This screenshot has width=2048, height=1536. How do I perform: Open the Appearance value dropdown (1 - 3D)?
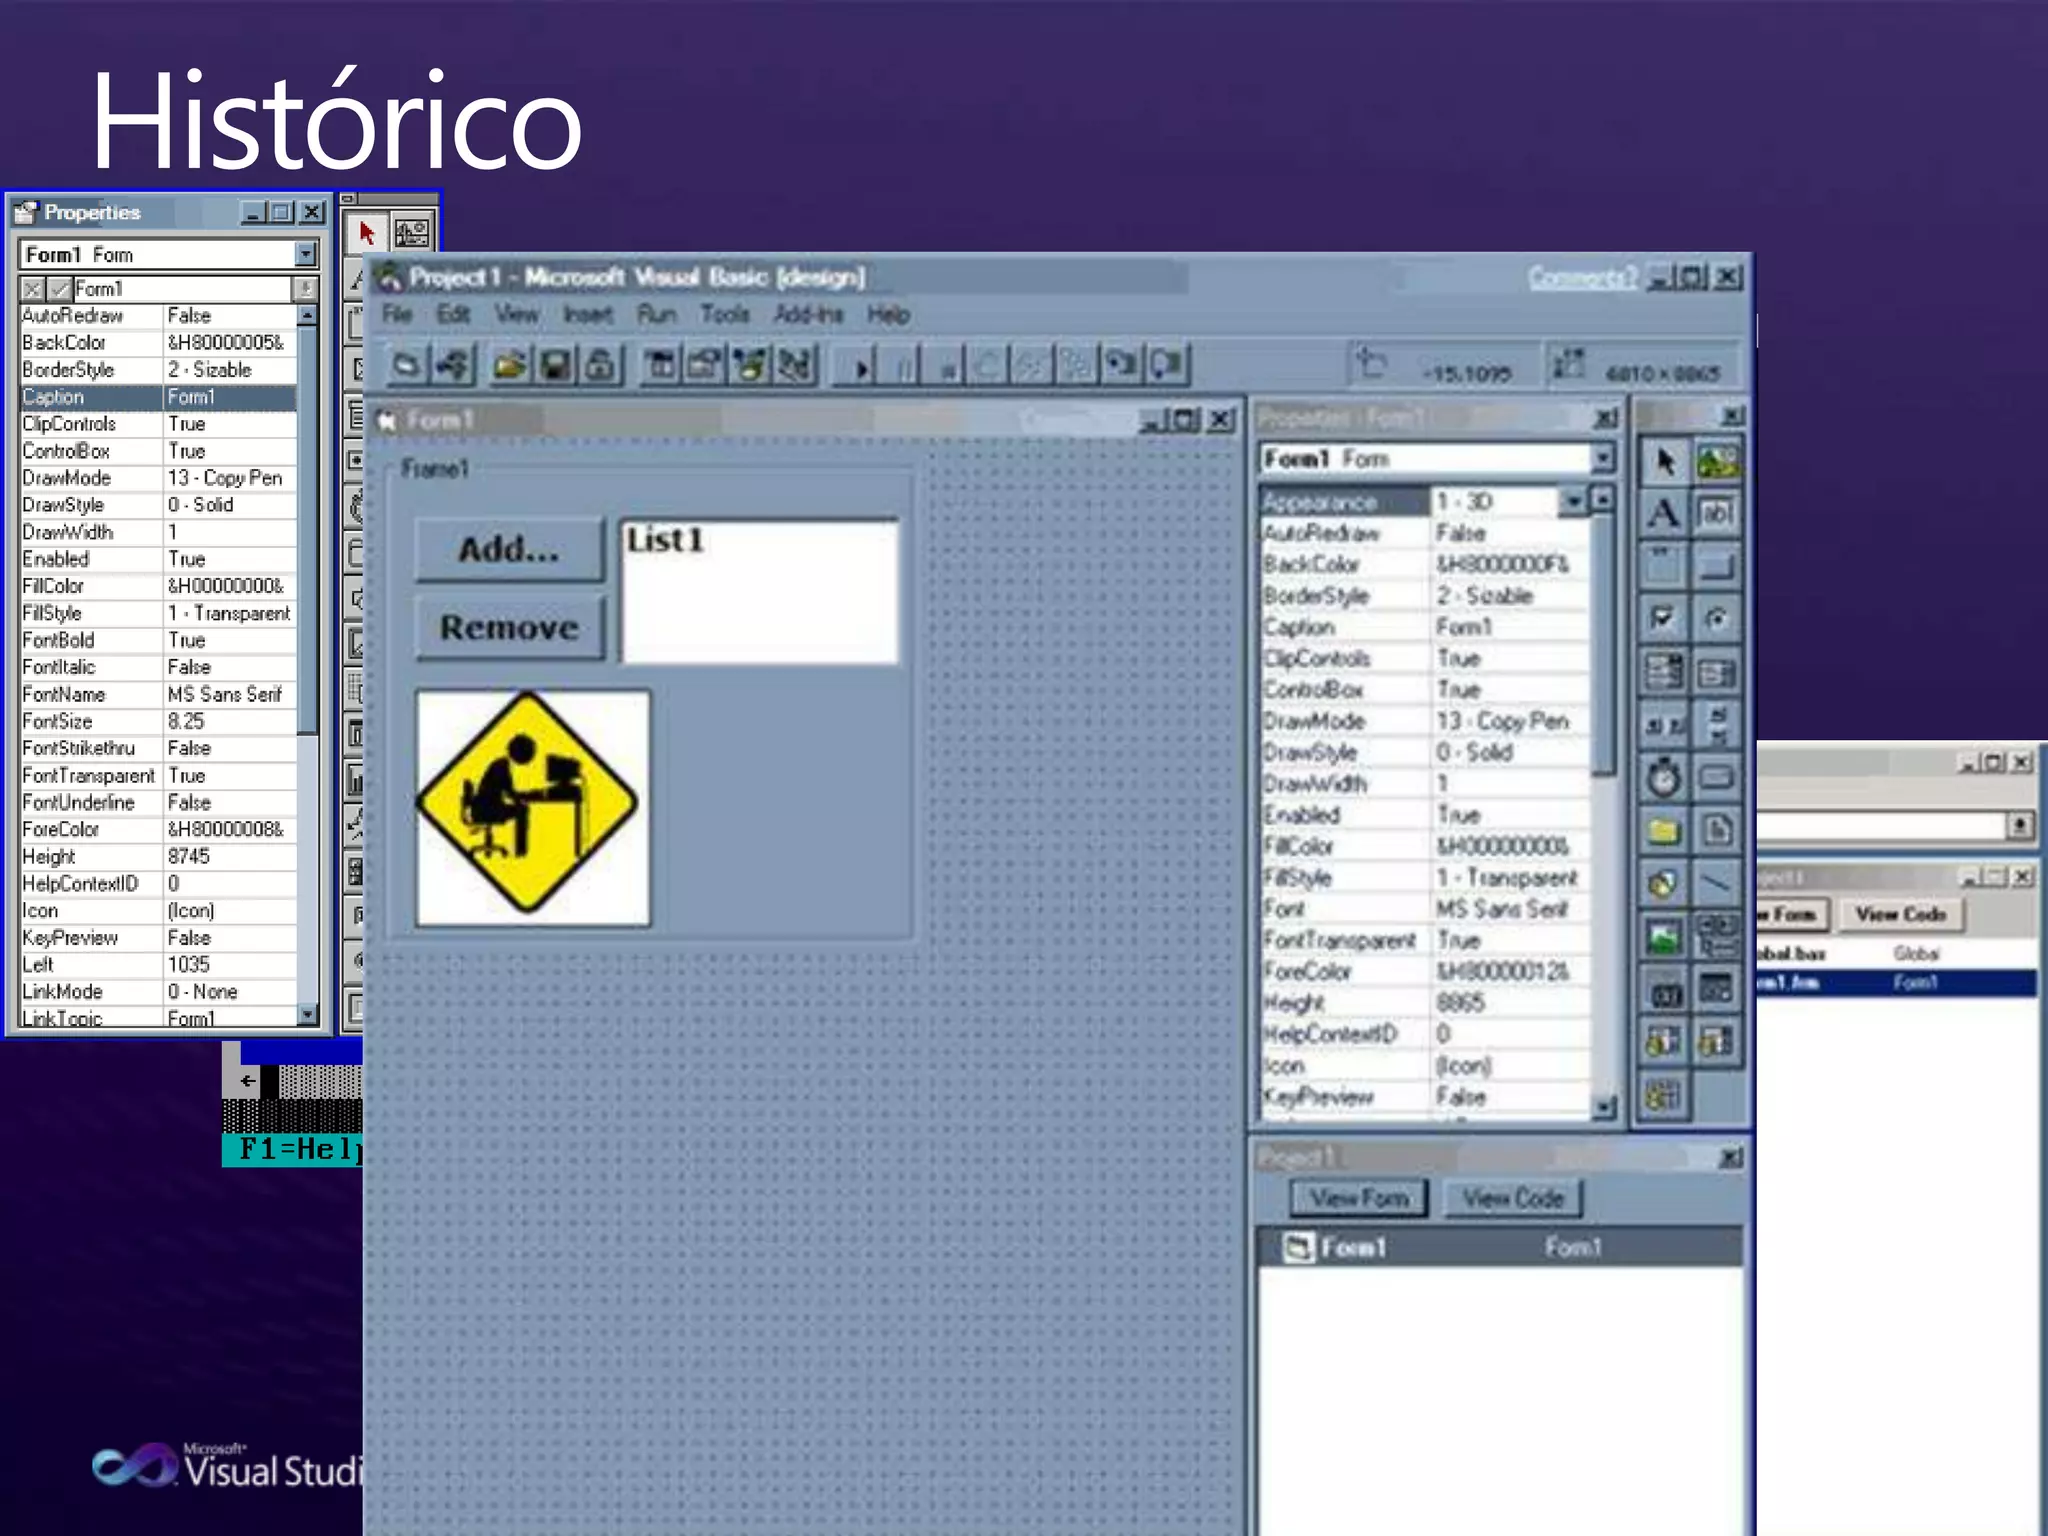coord(1573,500)
